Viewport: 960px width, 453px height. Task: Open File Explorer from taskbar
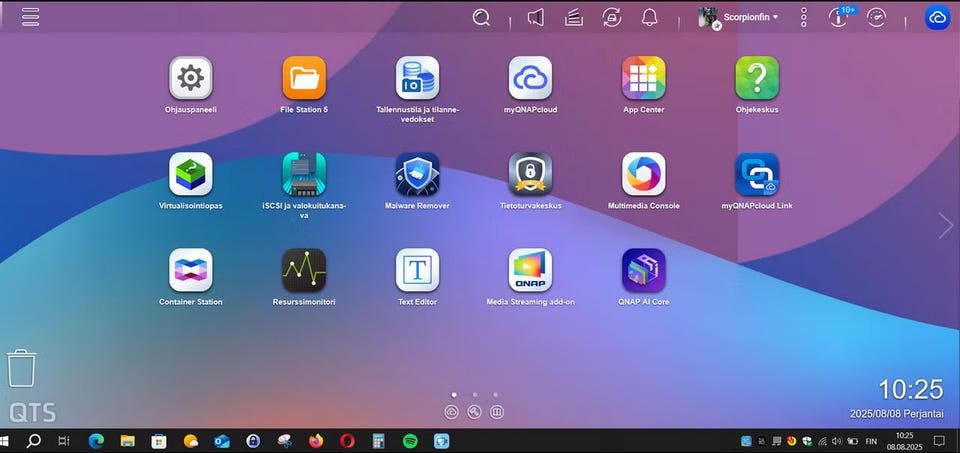(127, 441)
